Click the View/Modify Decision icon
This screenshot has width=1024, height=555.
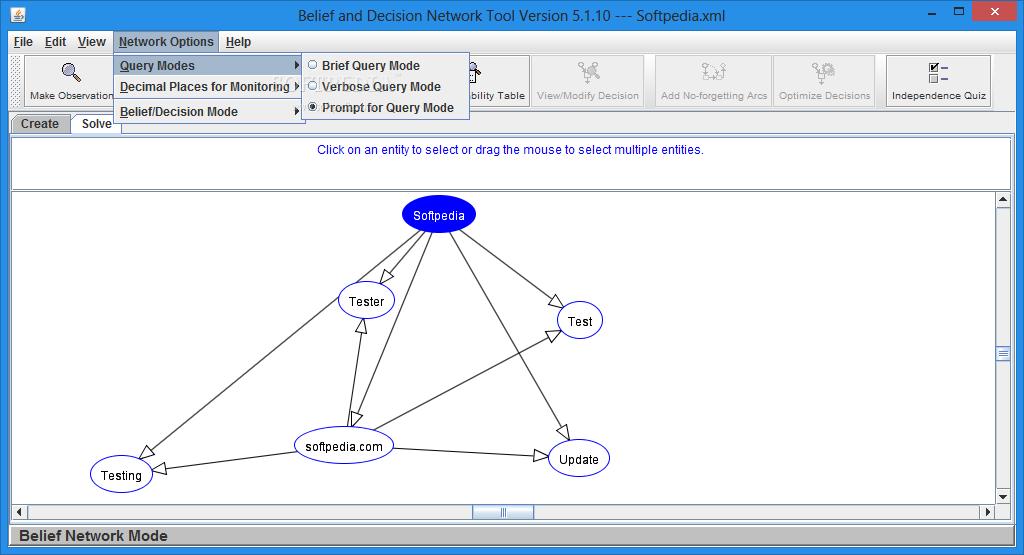coord(588,72)
